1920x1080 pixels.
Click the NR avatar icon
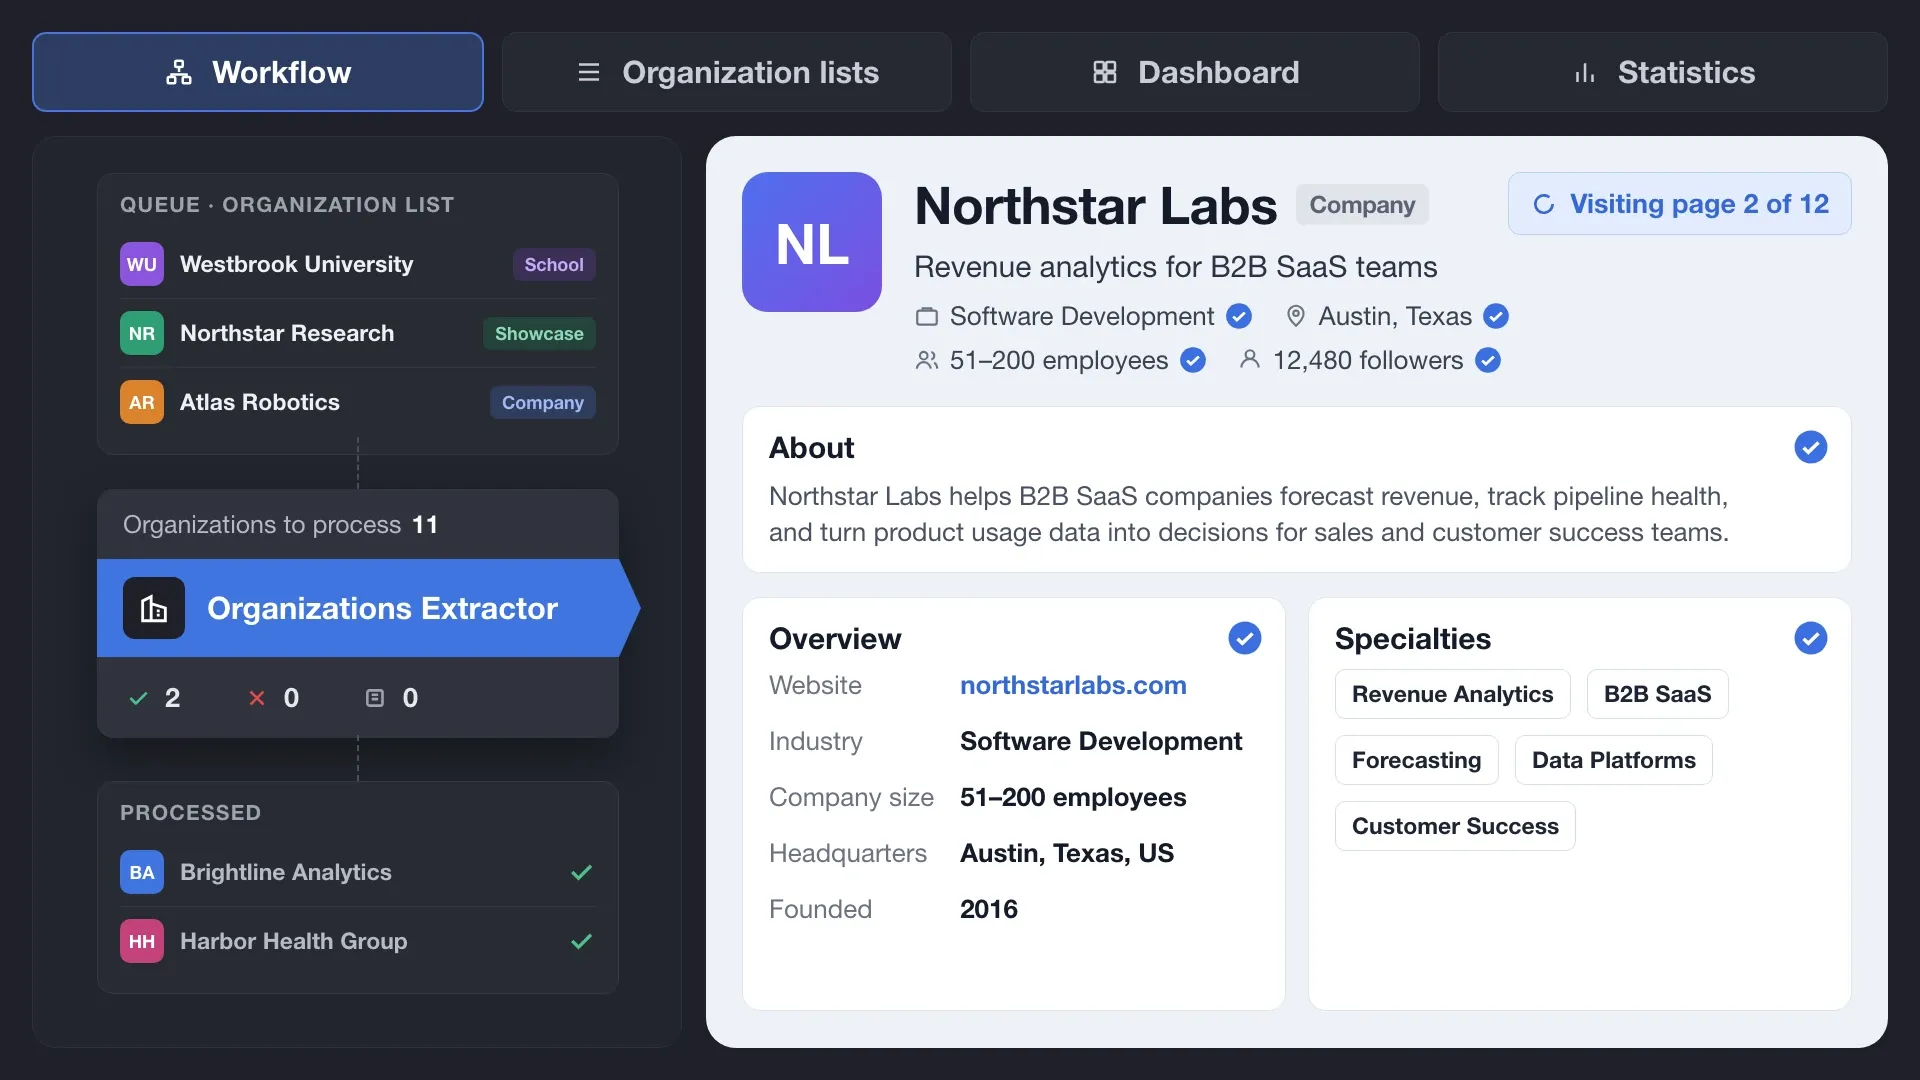[x=142, y=333]
